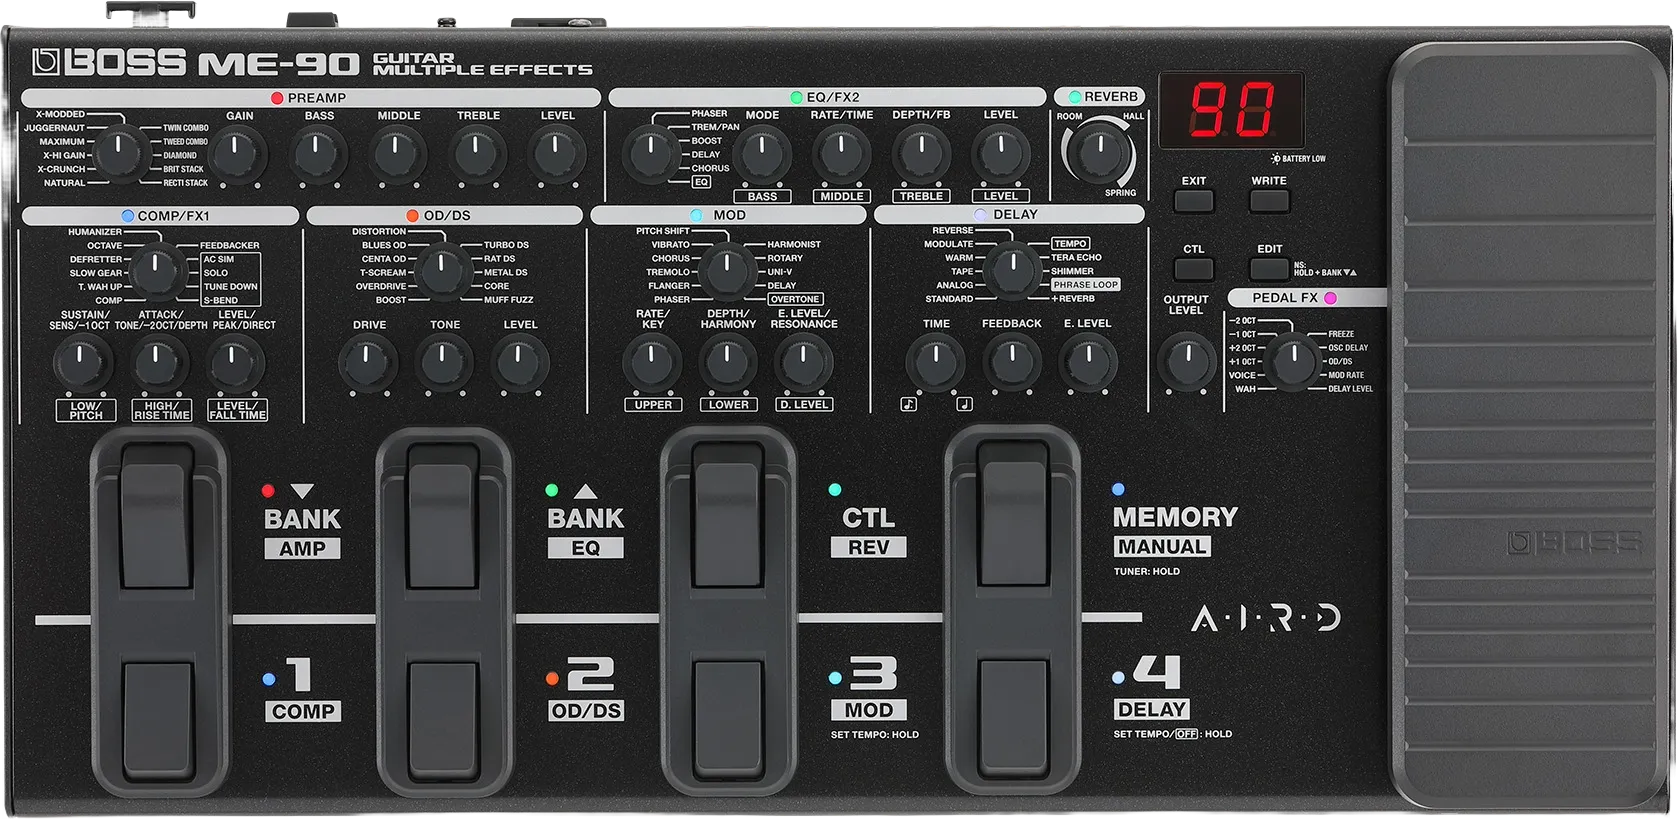
Task: Click the EXIT button
Action: click(1193, 200)
